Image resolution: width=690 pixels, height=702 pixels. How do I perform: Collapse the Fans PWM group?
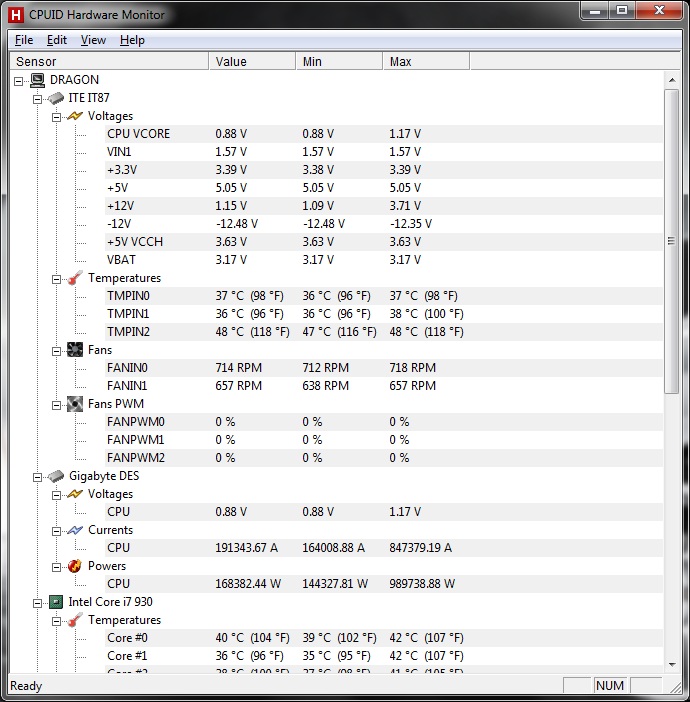click(56, 405)
